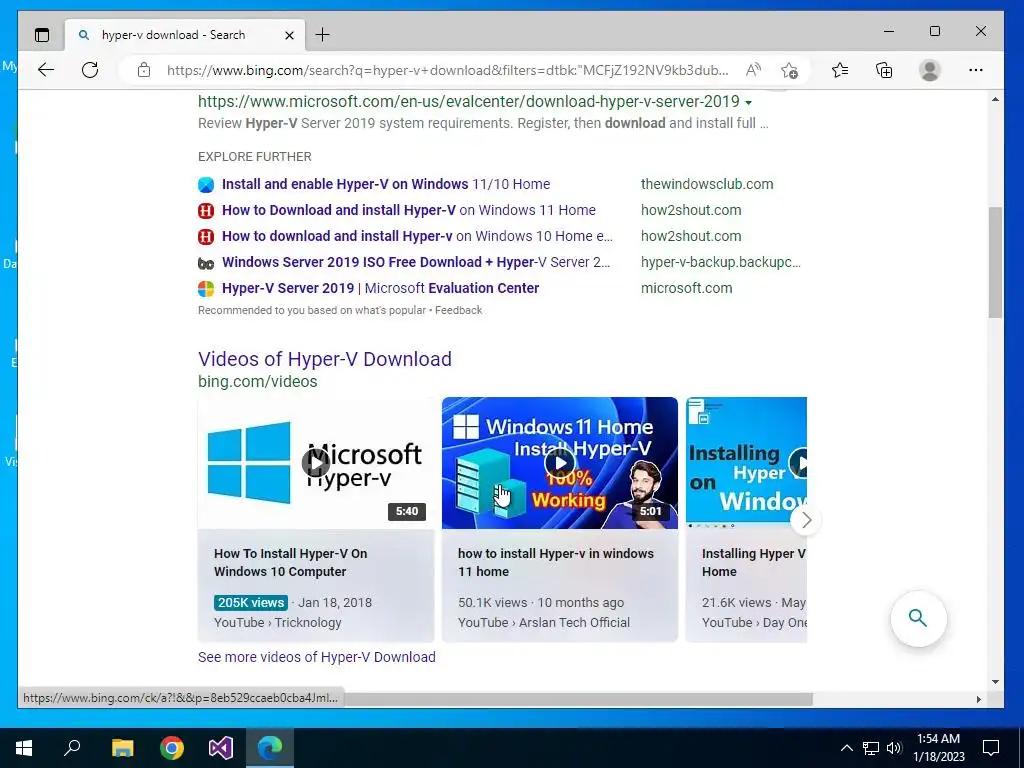Open File Explorer from taskbar

(122, 748)
